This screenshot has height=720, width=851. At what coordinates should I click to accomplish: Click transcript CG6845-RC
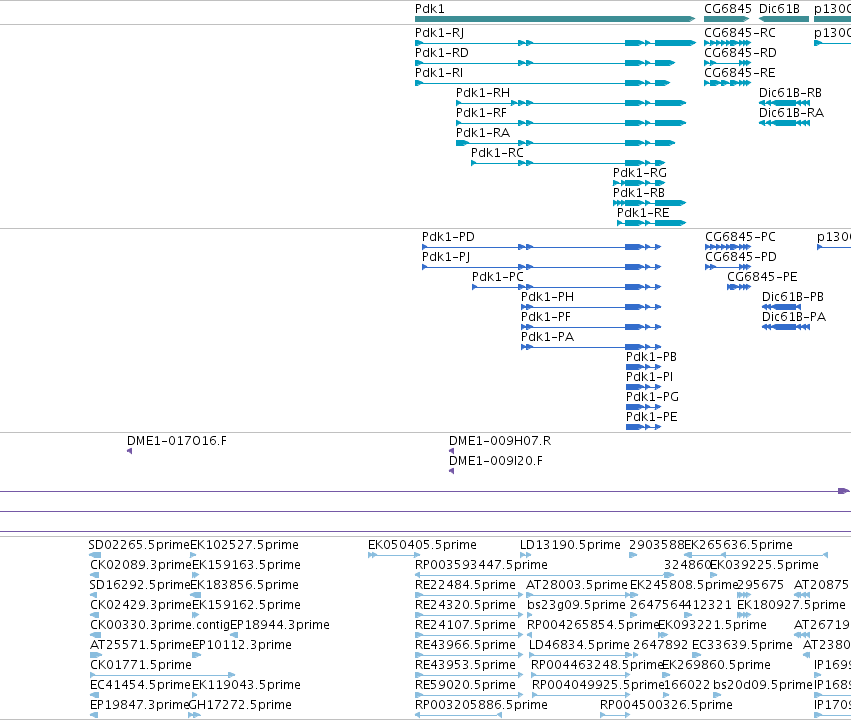(728, 43)
